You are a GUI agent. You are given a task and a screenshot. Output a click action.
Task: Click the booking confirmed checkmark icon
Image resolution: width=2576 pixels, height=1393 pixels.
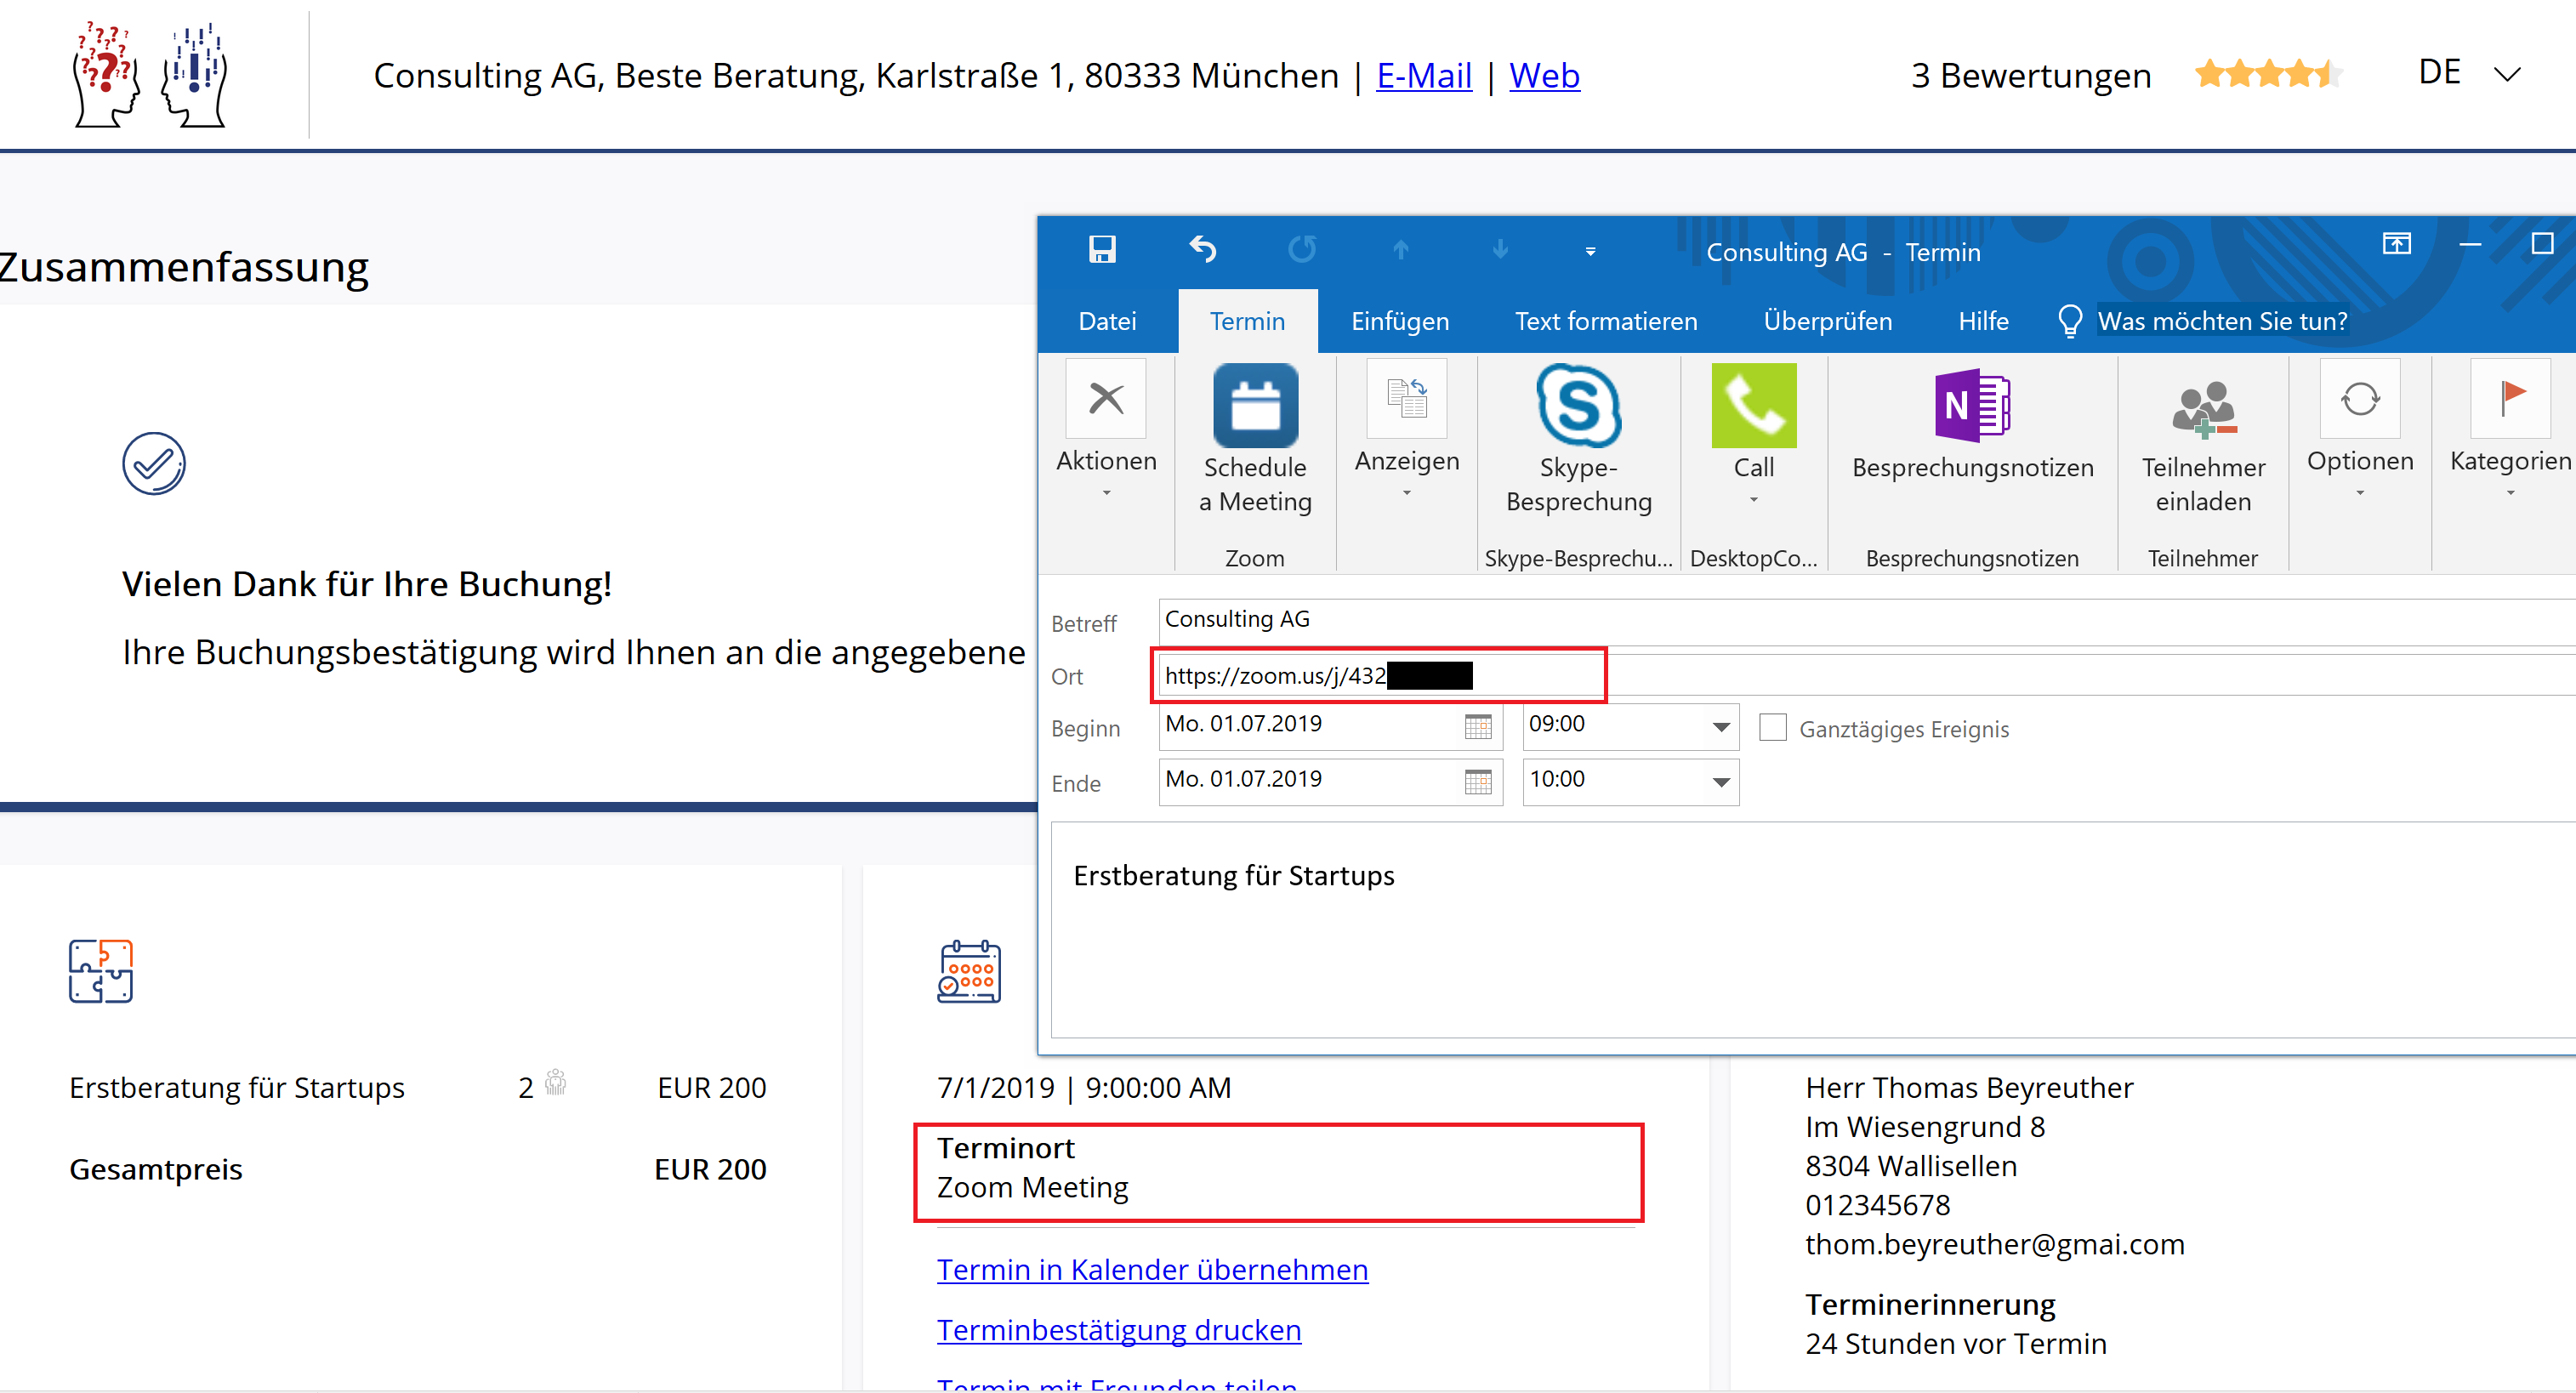[x=153, y=464]
